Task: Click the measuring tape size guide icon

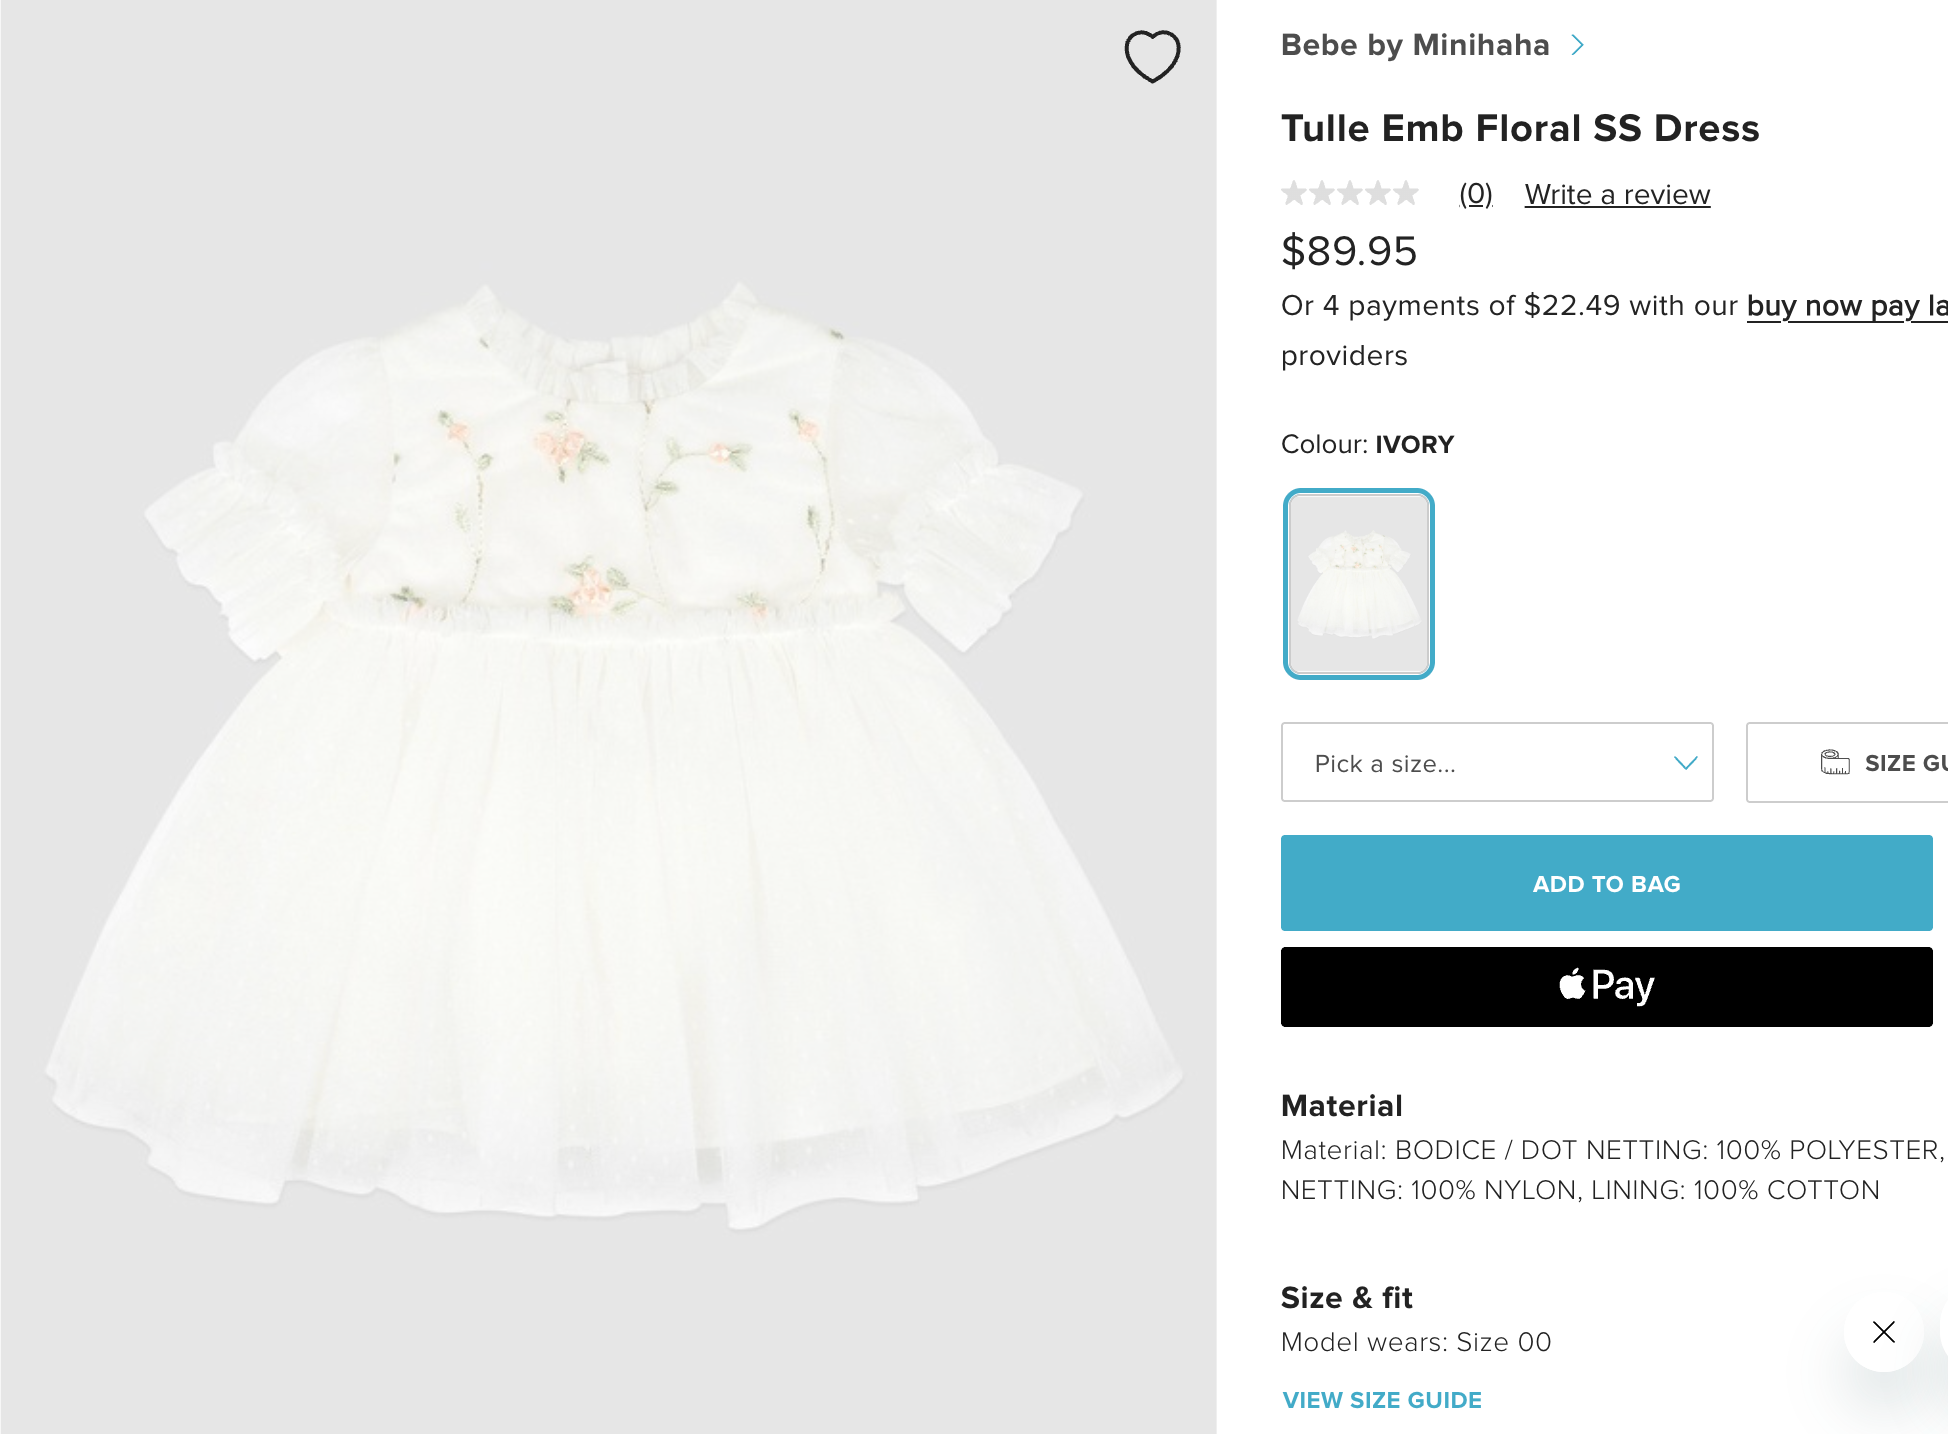Action: (1835, 763)
